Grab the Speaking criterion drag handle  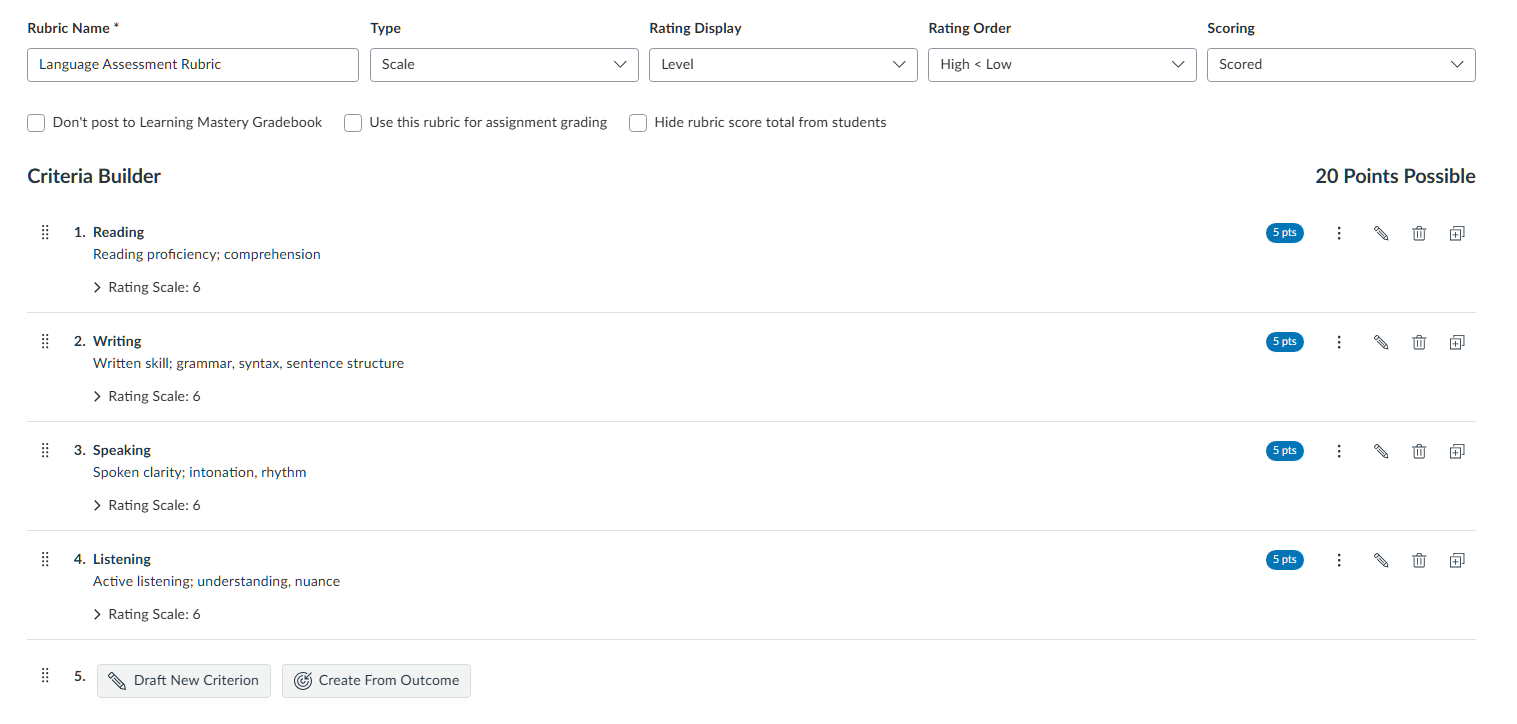coord(45,450)
